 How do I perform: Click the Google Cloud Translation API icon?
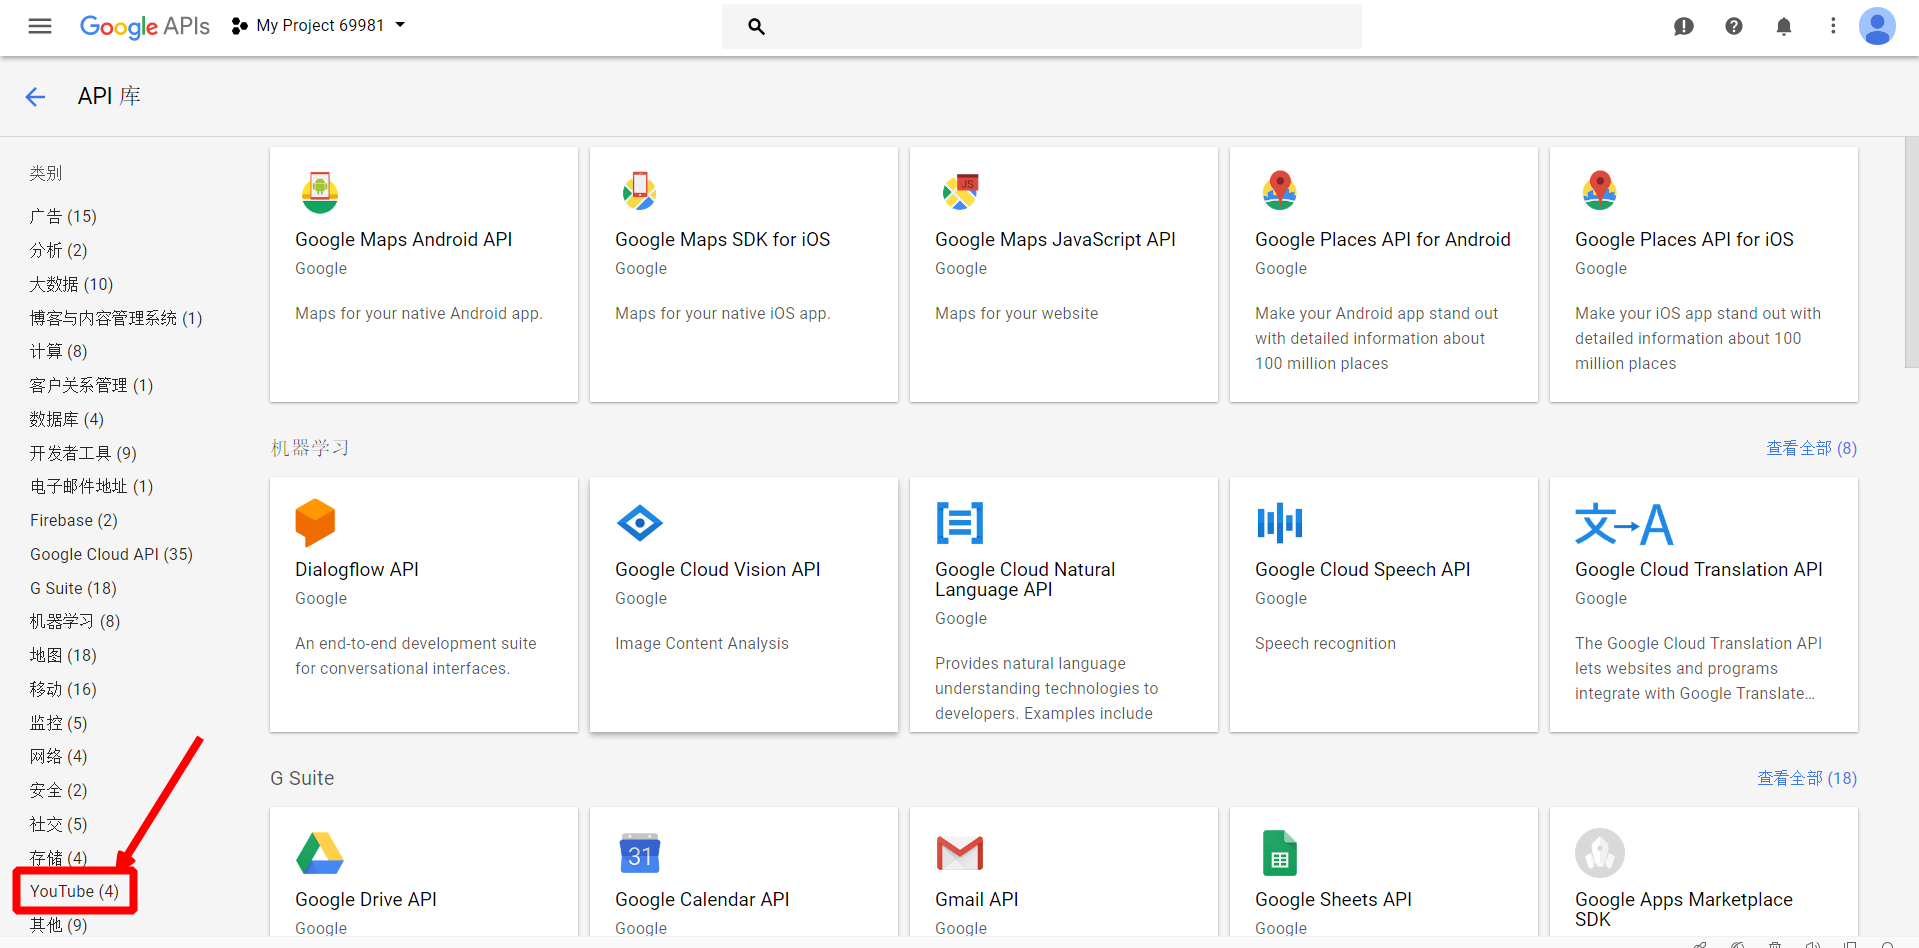[x=1623, y=524]
